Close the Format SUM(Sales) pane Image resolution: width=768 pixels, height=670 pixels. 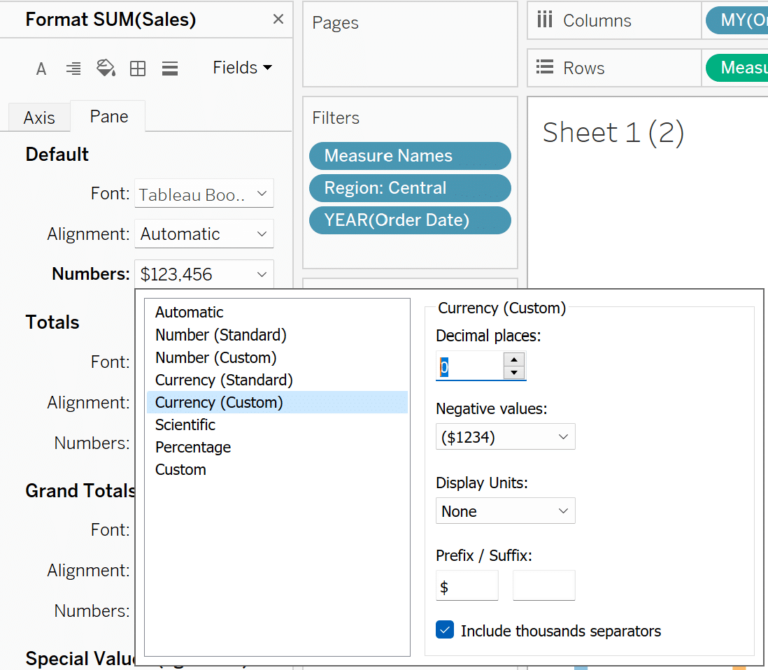[x=278, y=20]
